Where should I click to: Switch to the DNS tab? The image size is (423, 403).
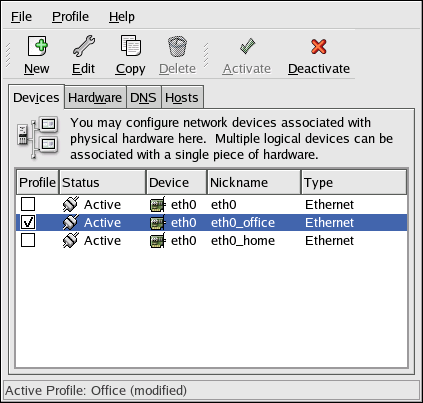143,98
